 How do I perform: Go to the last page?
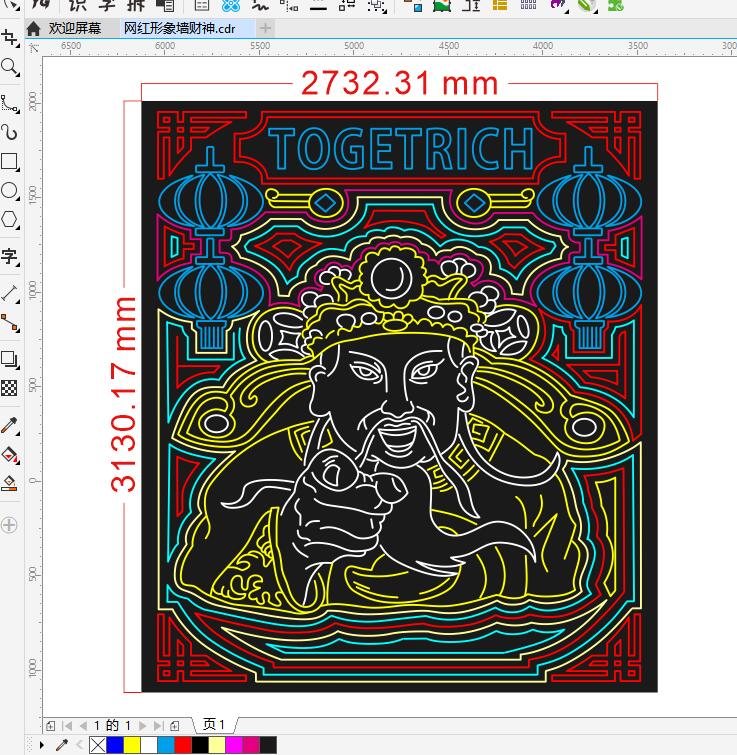pos(158,726)
